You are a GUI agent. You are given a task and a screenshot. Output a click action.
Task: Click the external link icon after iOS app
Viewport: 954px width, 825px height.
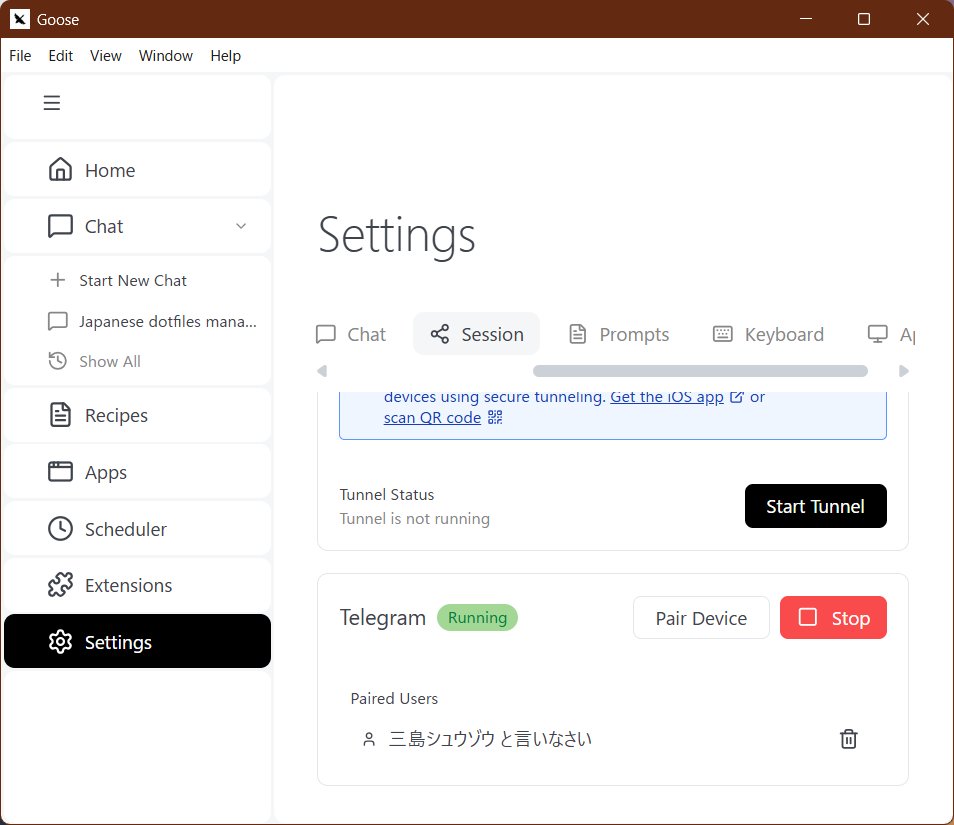(736, 397)
